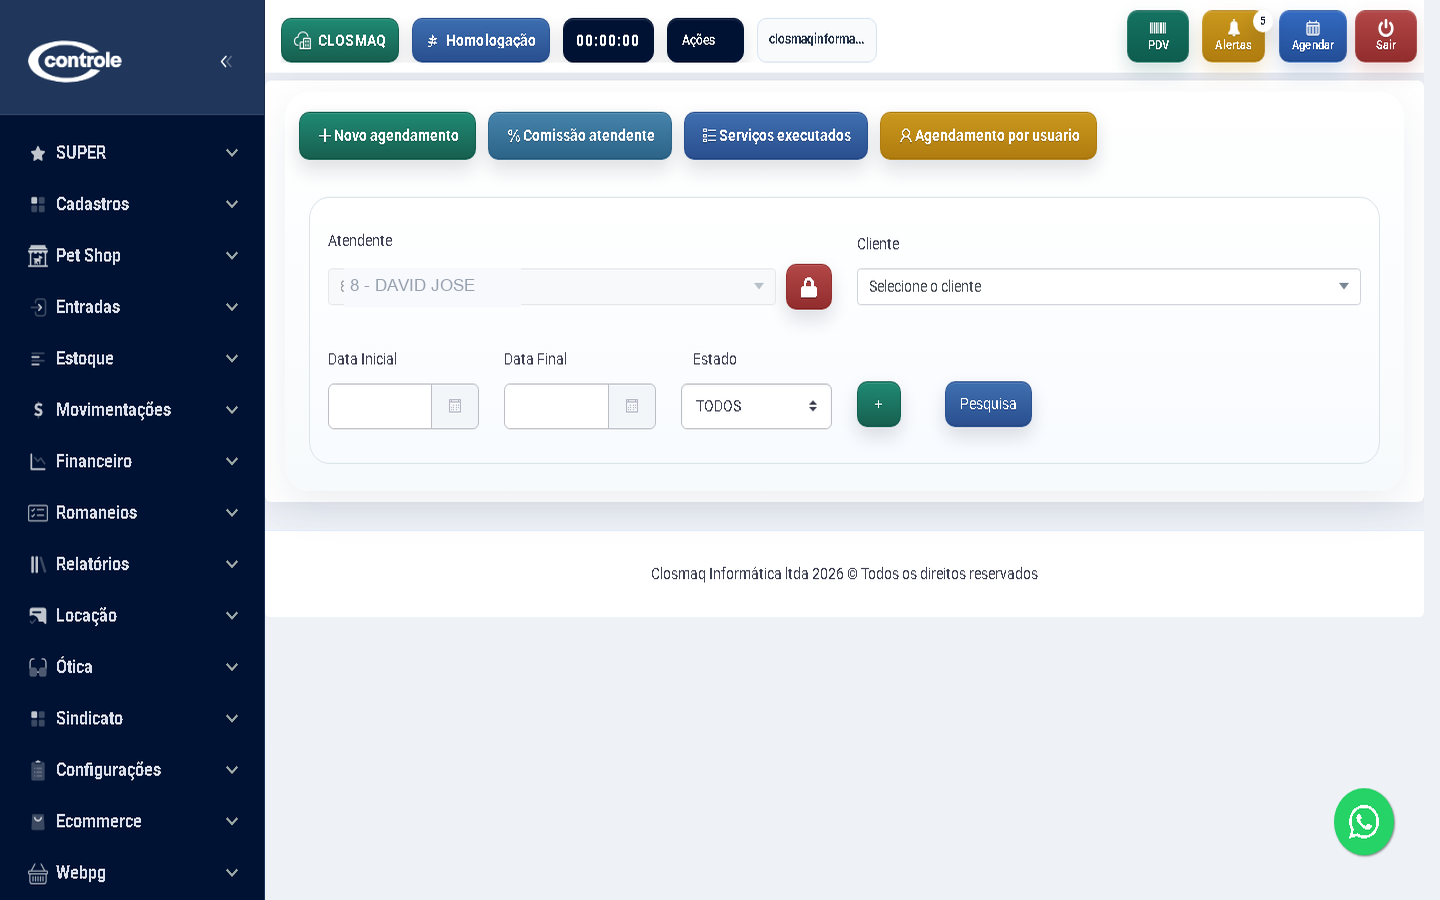The height and width of the screenshot is (900, 1440).
Task: Open the Atendente dropdown
Action: coord(551,287)
